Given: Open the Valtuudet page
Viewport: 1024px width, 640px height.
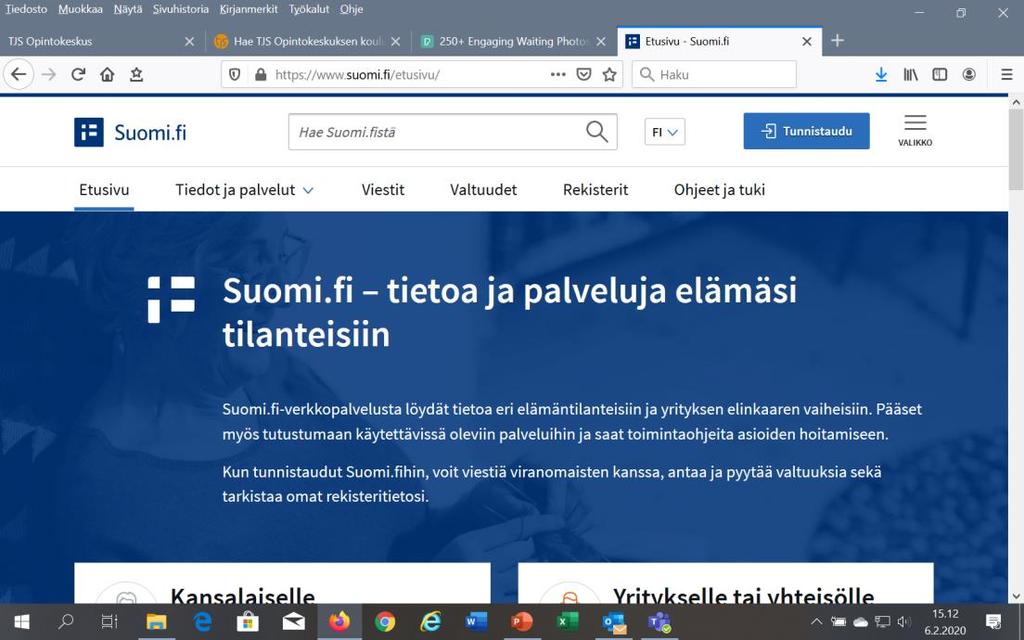Looking at the screenshot, I should (483, 190).
